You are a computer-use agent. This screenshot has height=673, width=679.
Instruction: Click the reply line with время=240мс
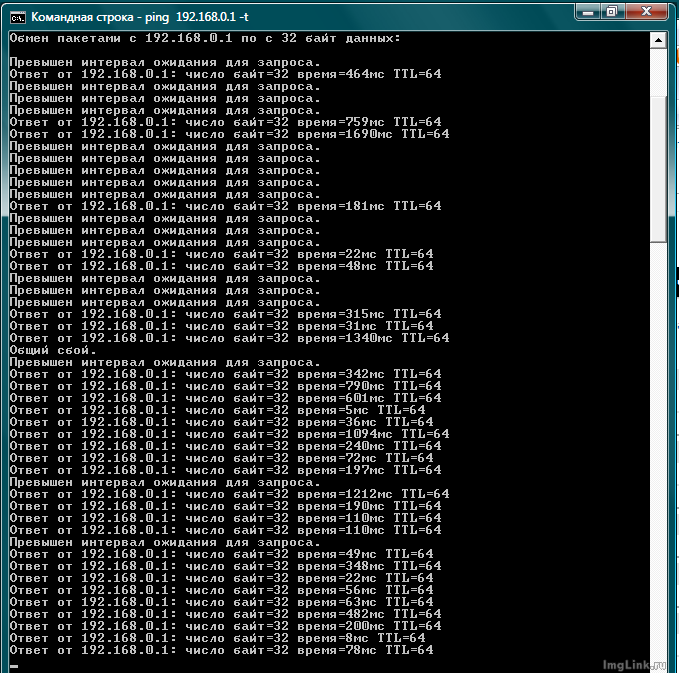click(226, 446)
